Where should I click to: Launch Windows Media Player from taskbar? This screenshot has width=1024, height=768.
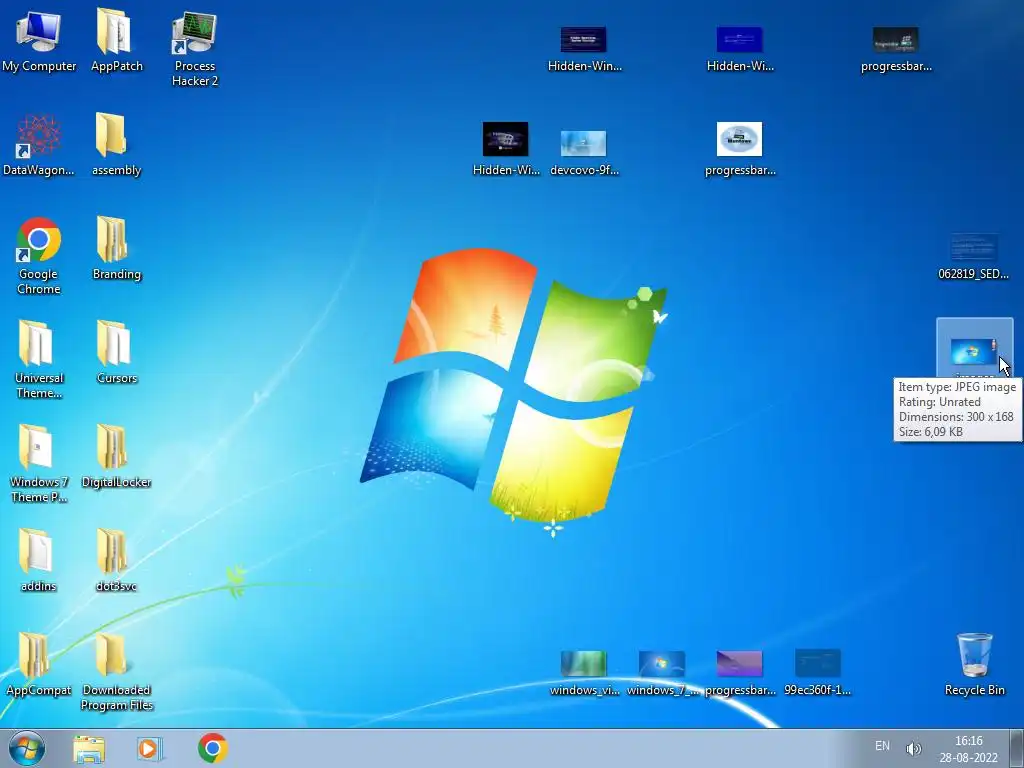150,748
